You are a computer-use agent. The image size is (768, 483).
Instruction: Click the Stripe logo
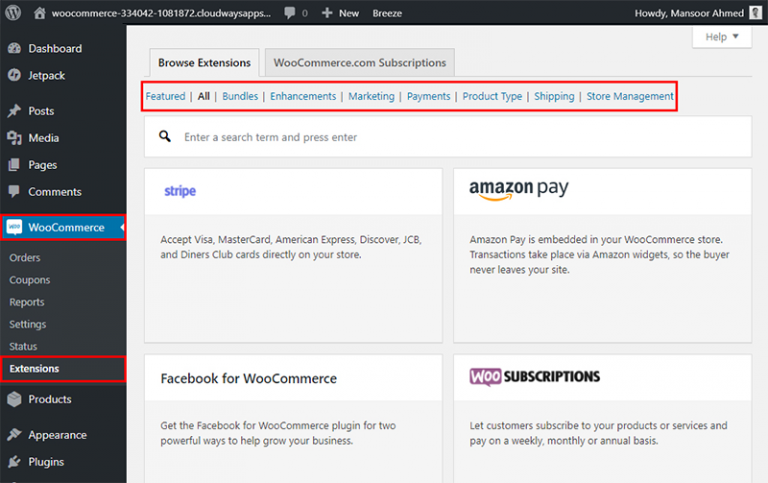[x=180, y=191]
